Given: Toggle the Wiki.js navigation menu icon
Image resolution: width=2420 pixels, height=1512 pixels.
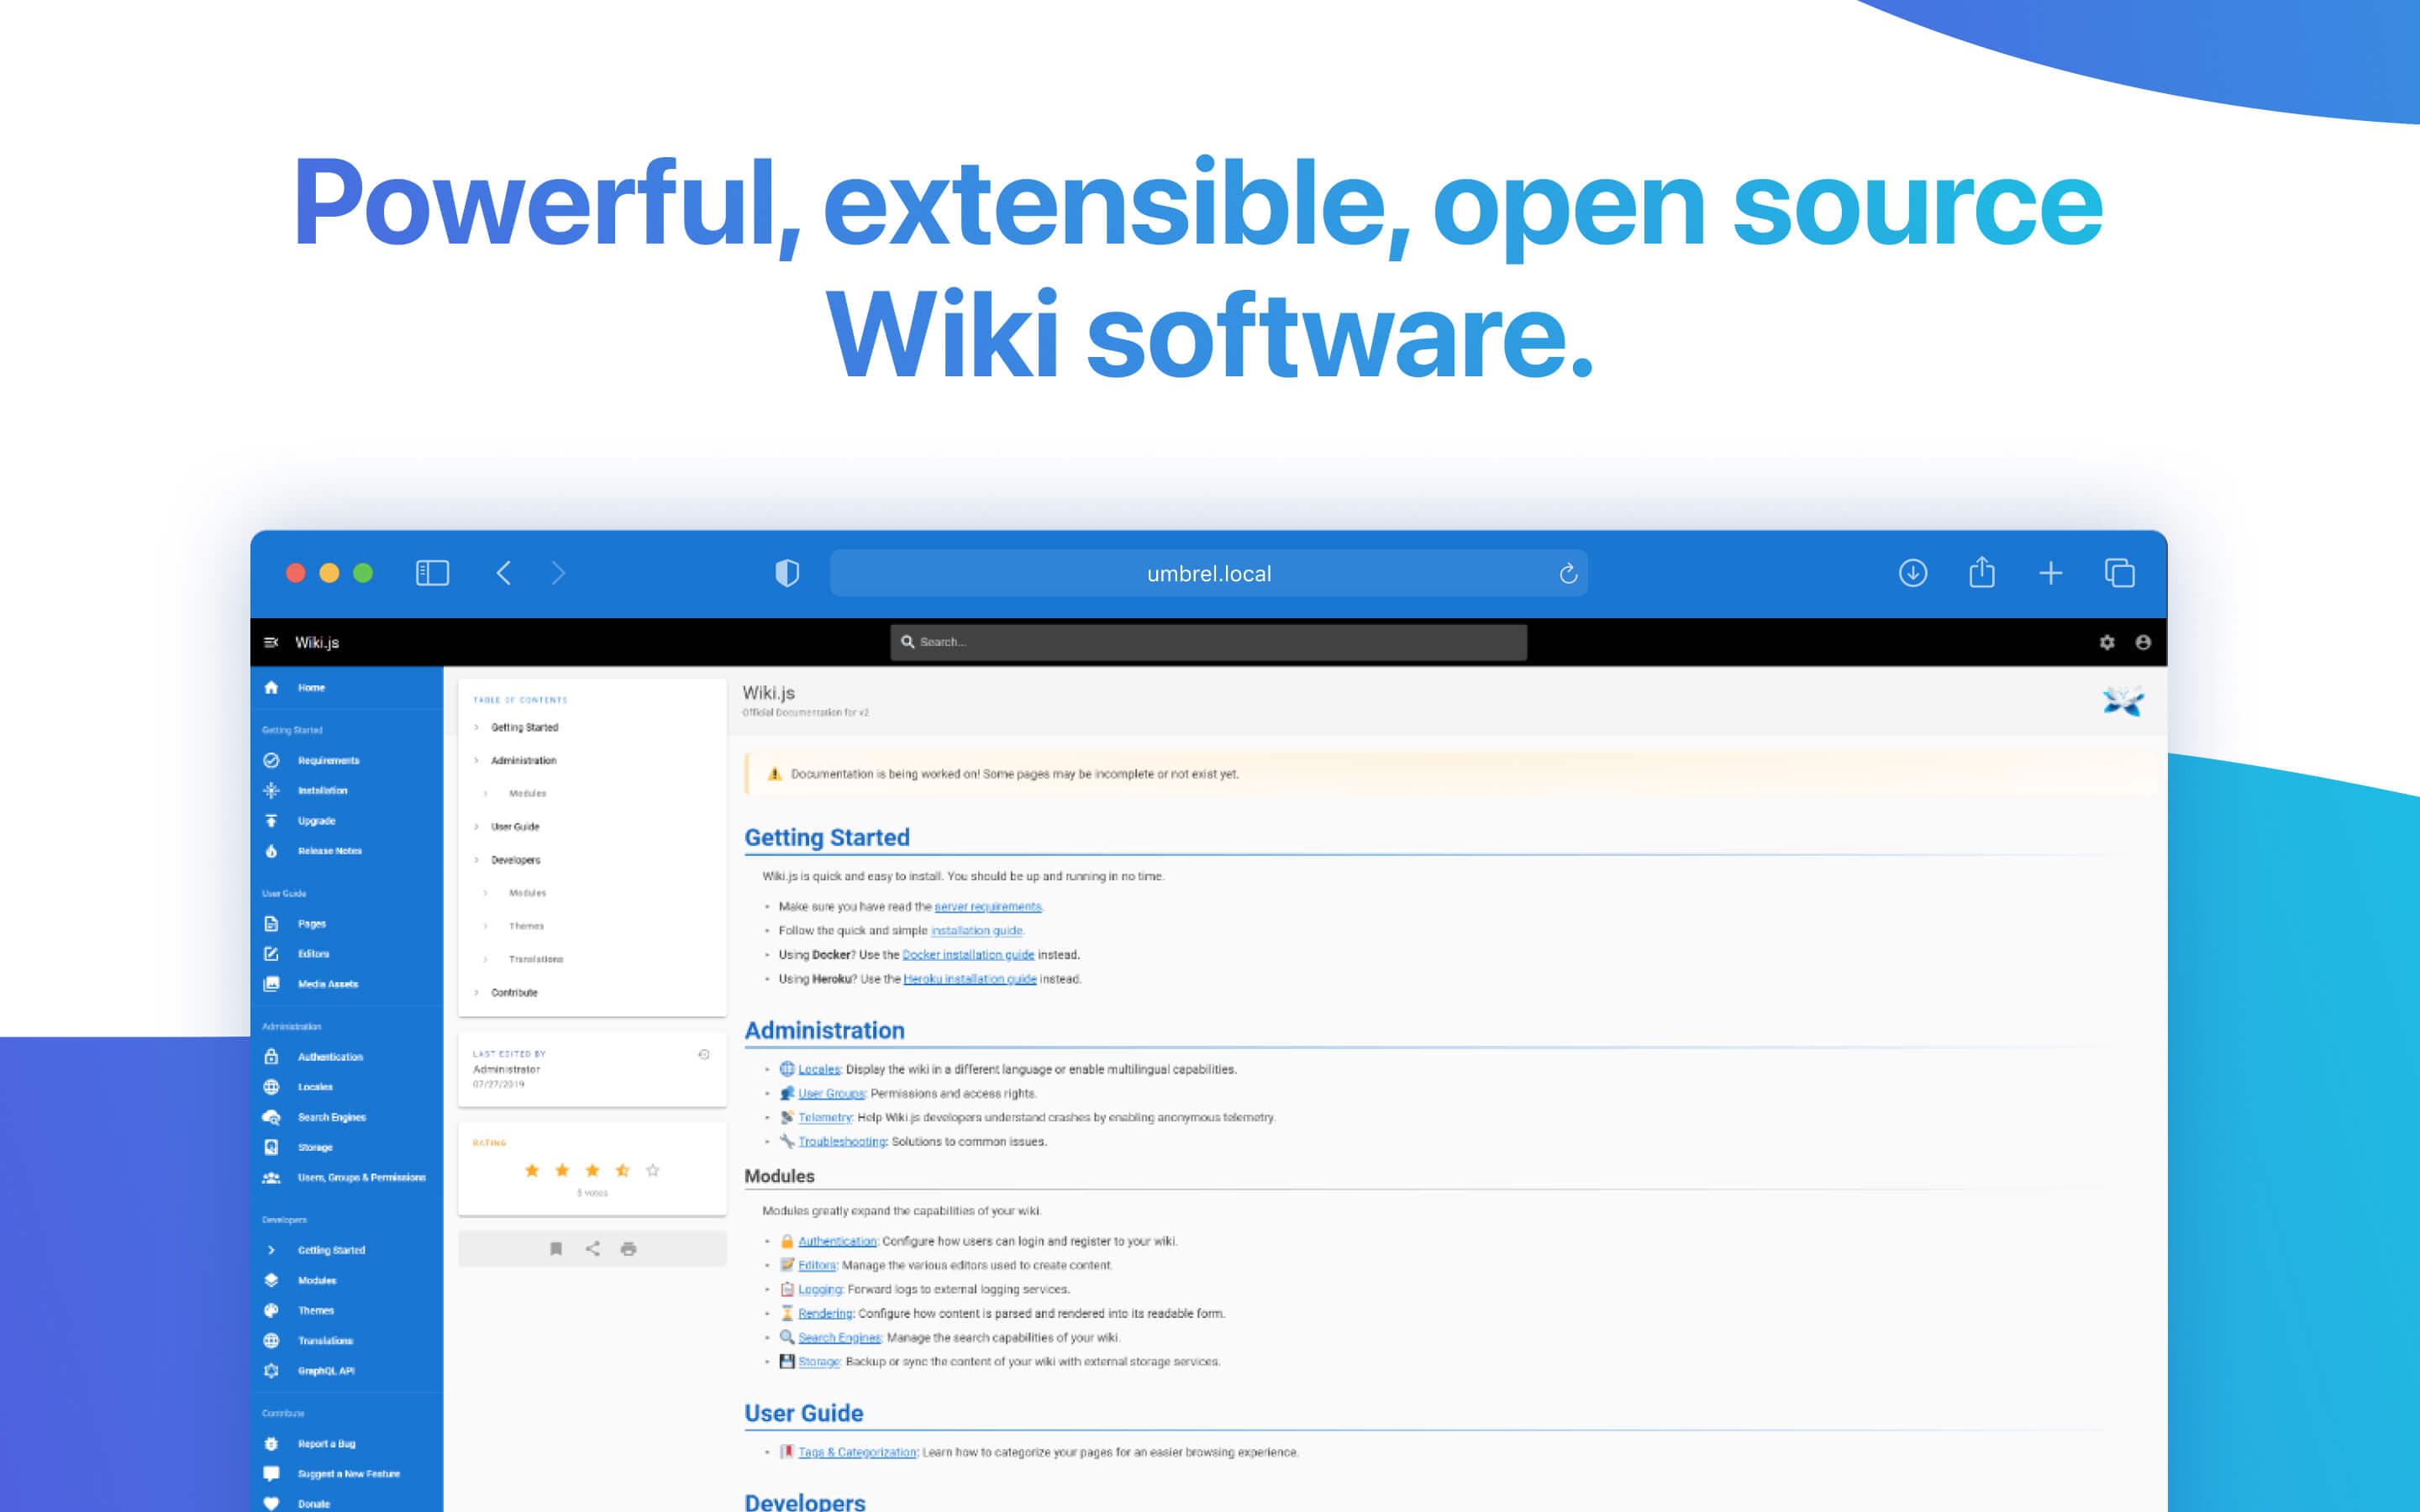Looking at the screenshot, I should [x=271, y=642].
